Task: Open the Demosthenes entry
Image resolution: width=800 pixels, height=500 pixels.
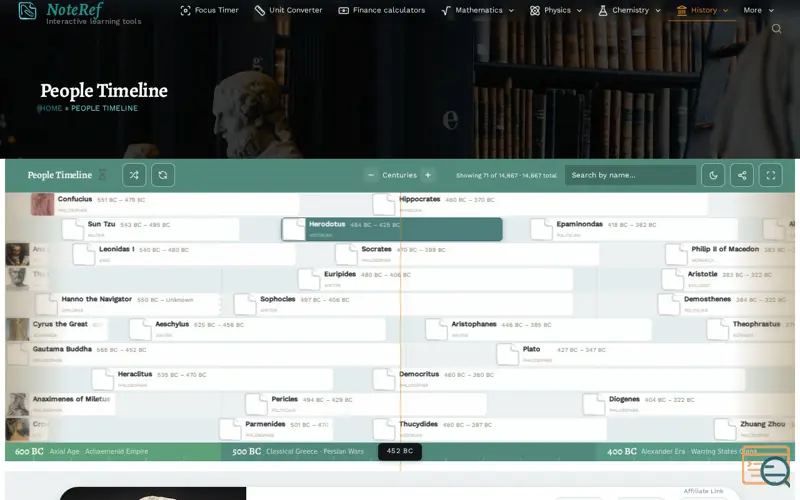Action: pos(726,304)
